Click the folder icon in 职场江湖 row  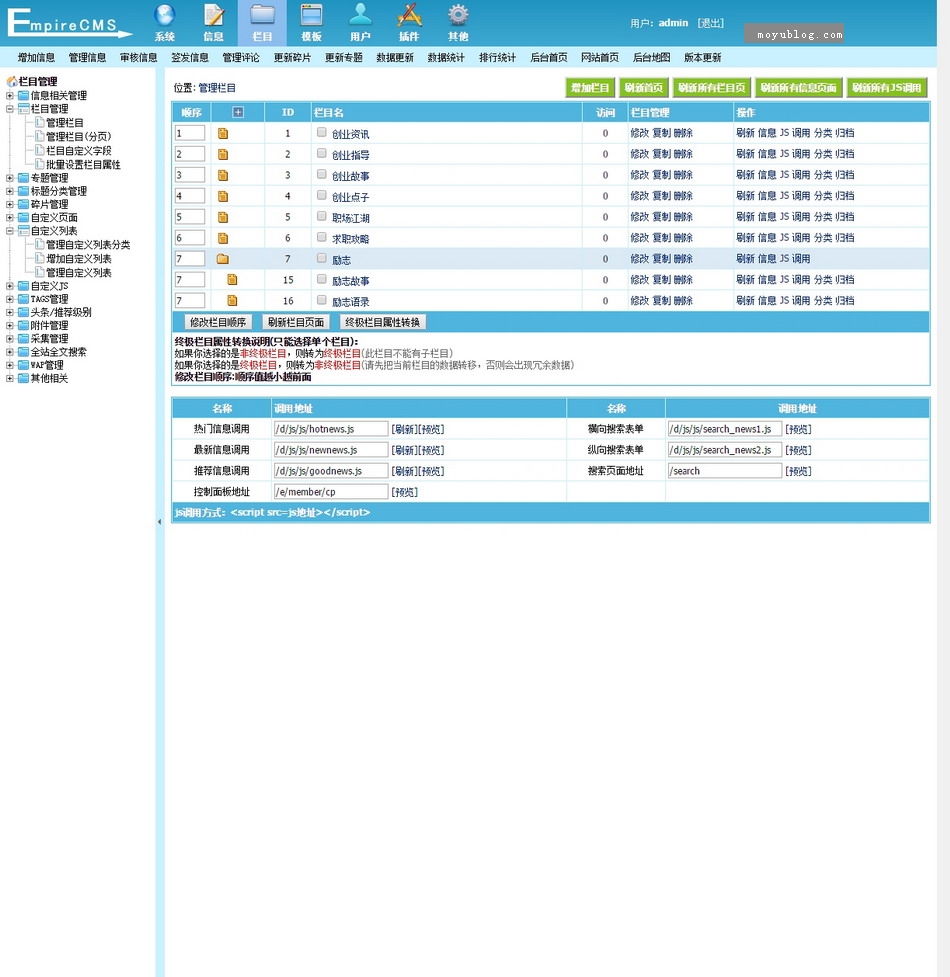coord(223,217)
